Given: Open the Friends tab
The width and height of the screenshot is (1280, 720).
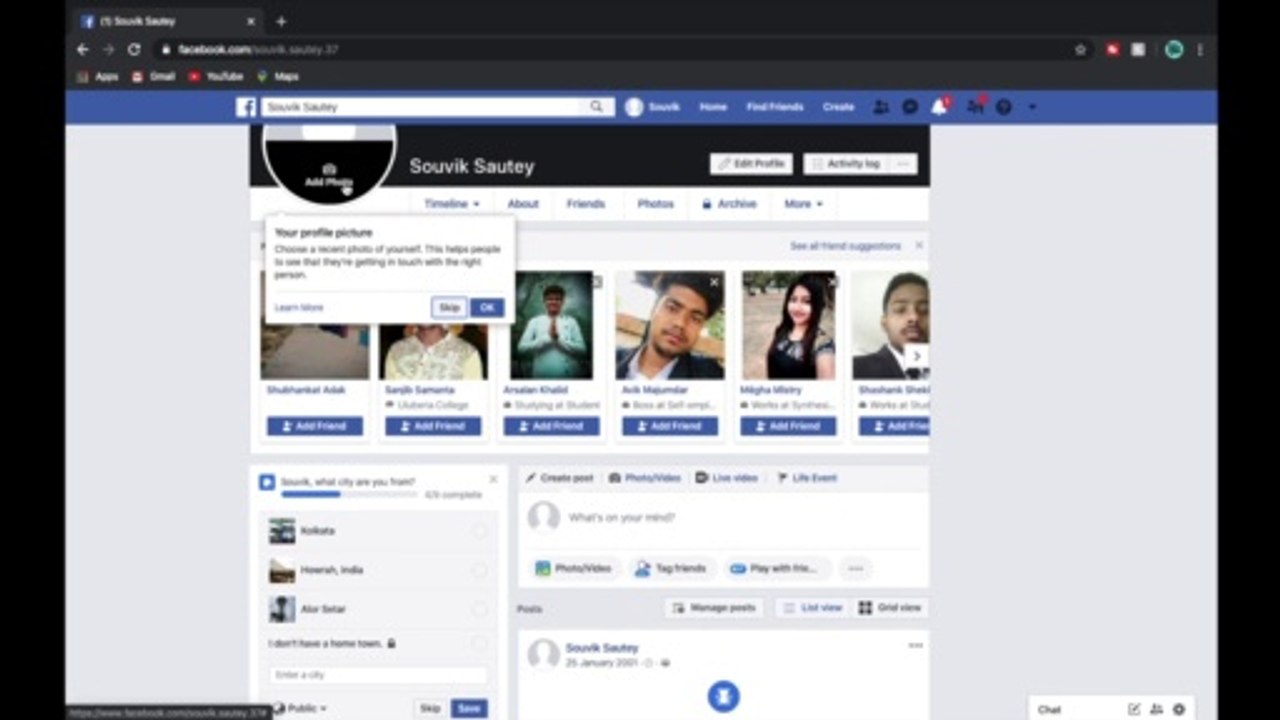Looking at the screenshot, I should tap(586, 204).
